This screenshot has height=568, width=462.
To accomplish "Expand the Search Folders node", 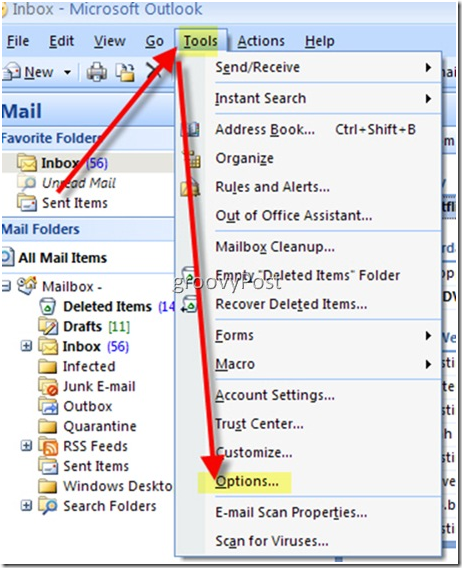I will tap(26, 505).
